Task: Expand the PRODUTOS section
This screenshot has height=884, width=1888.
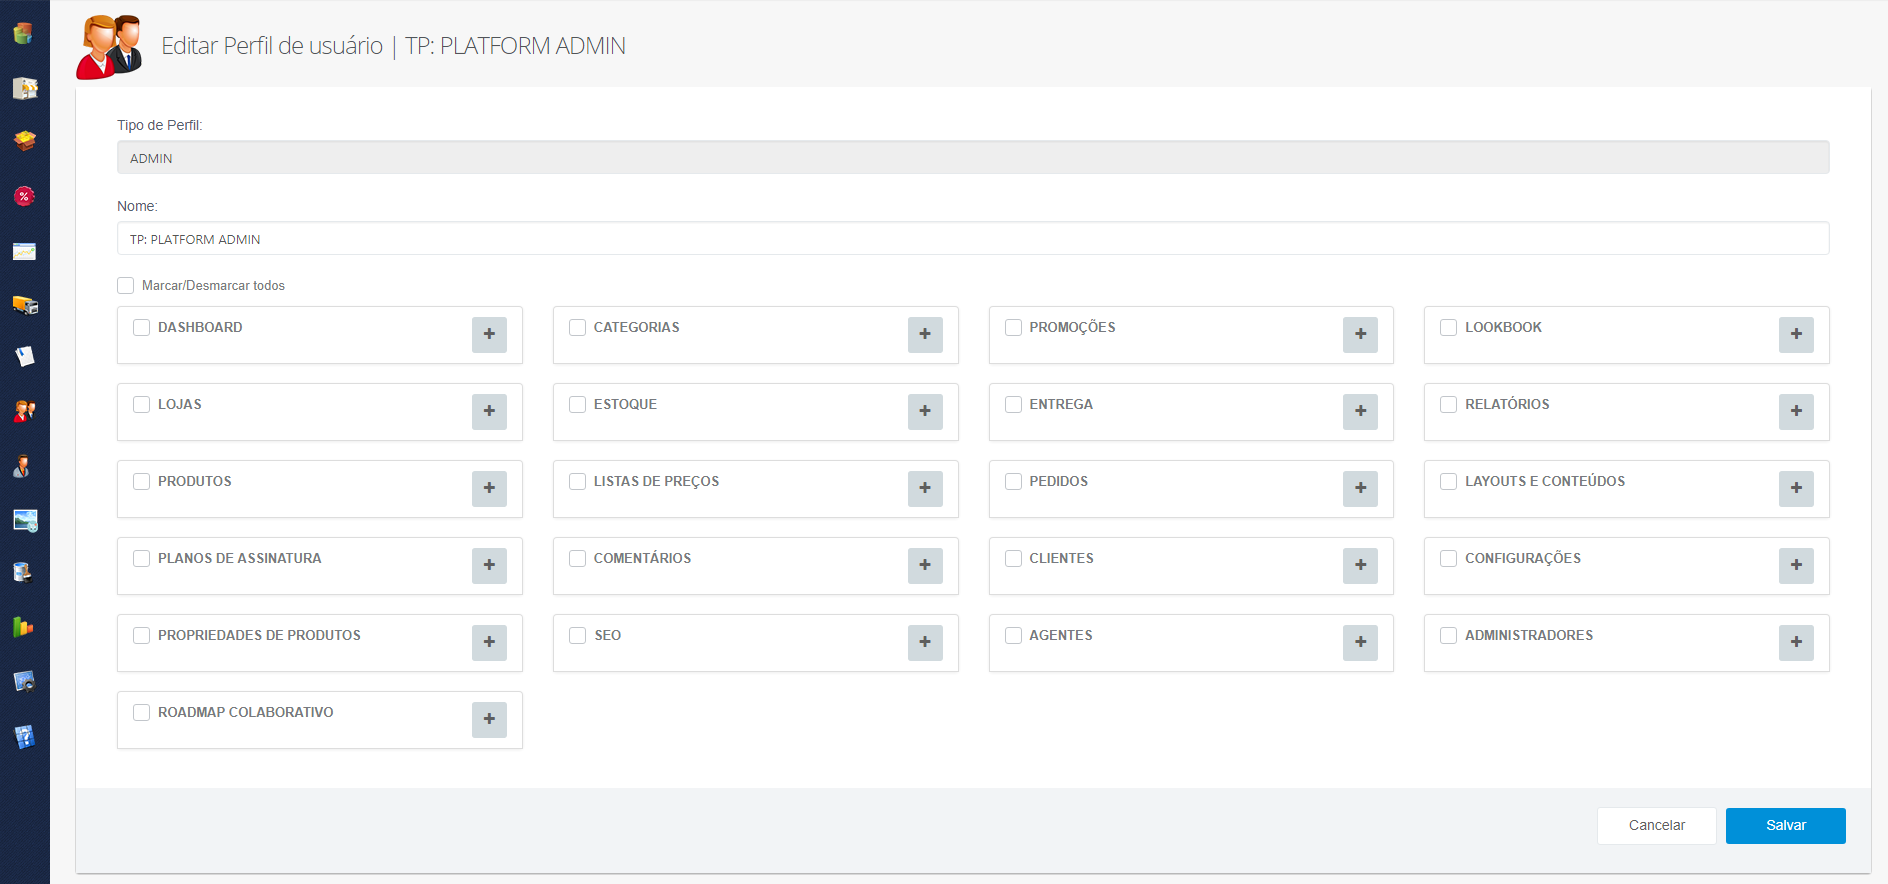Action: pyautogui.click(x=489, y=489)
